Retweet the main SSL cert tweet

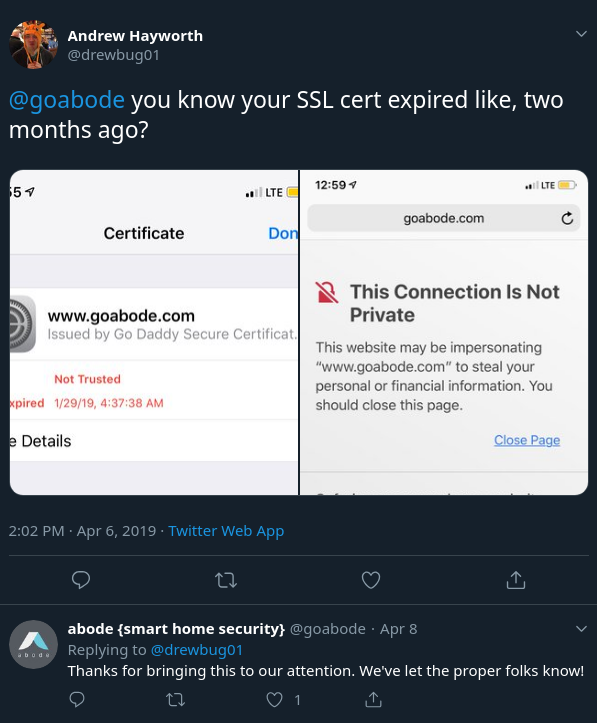click(x=226, y=580)
